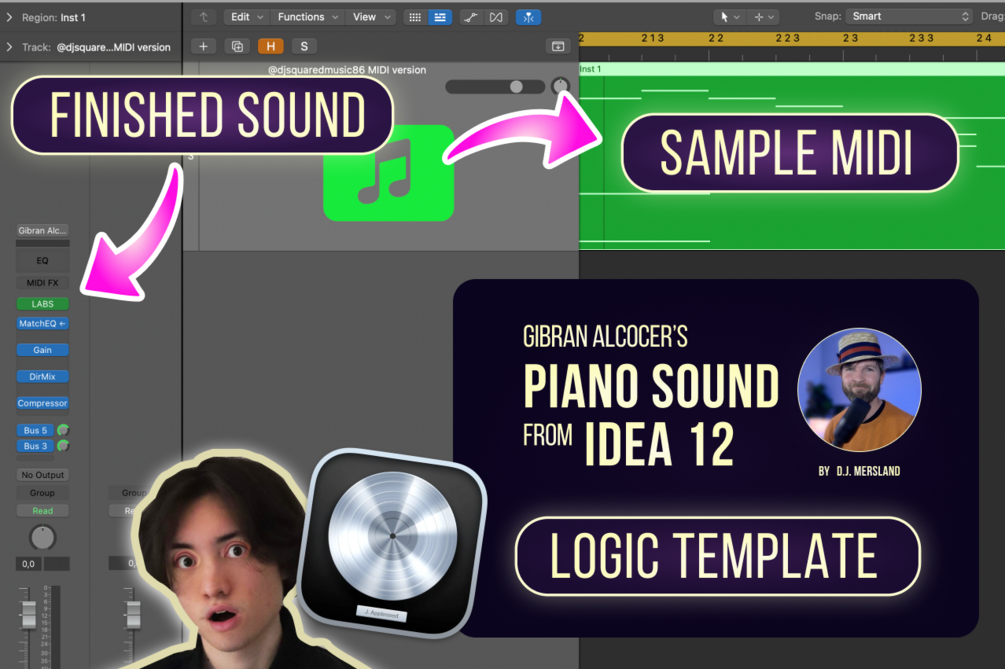This screenshot has width=1005, height=669.
Task: Toggle the automation curve icon
Action: [x=471, y=17]
